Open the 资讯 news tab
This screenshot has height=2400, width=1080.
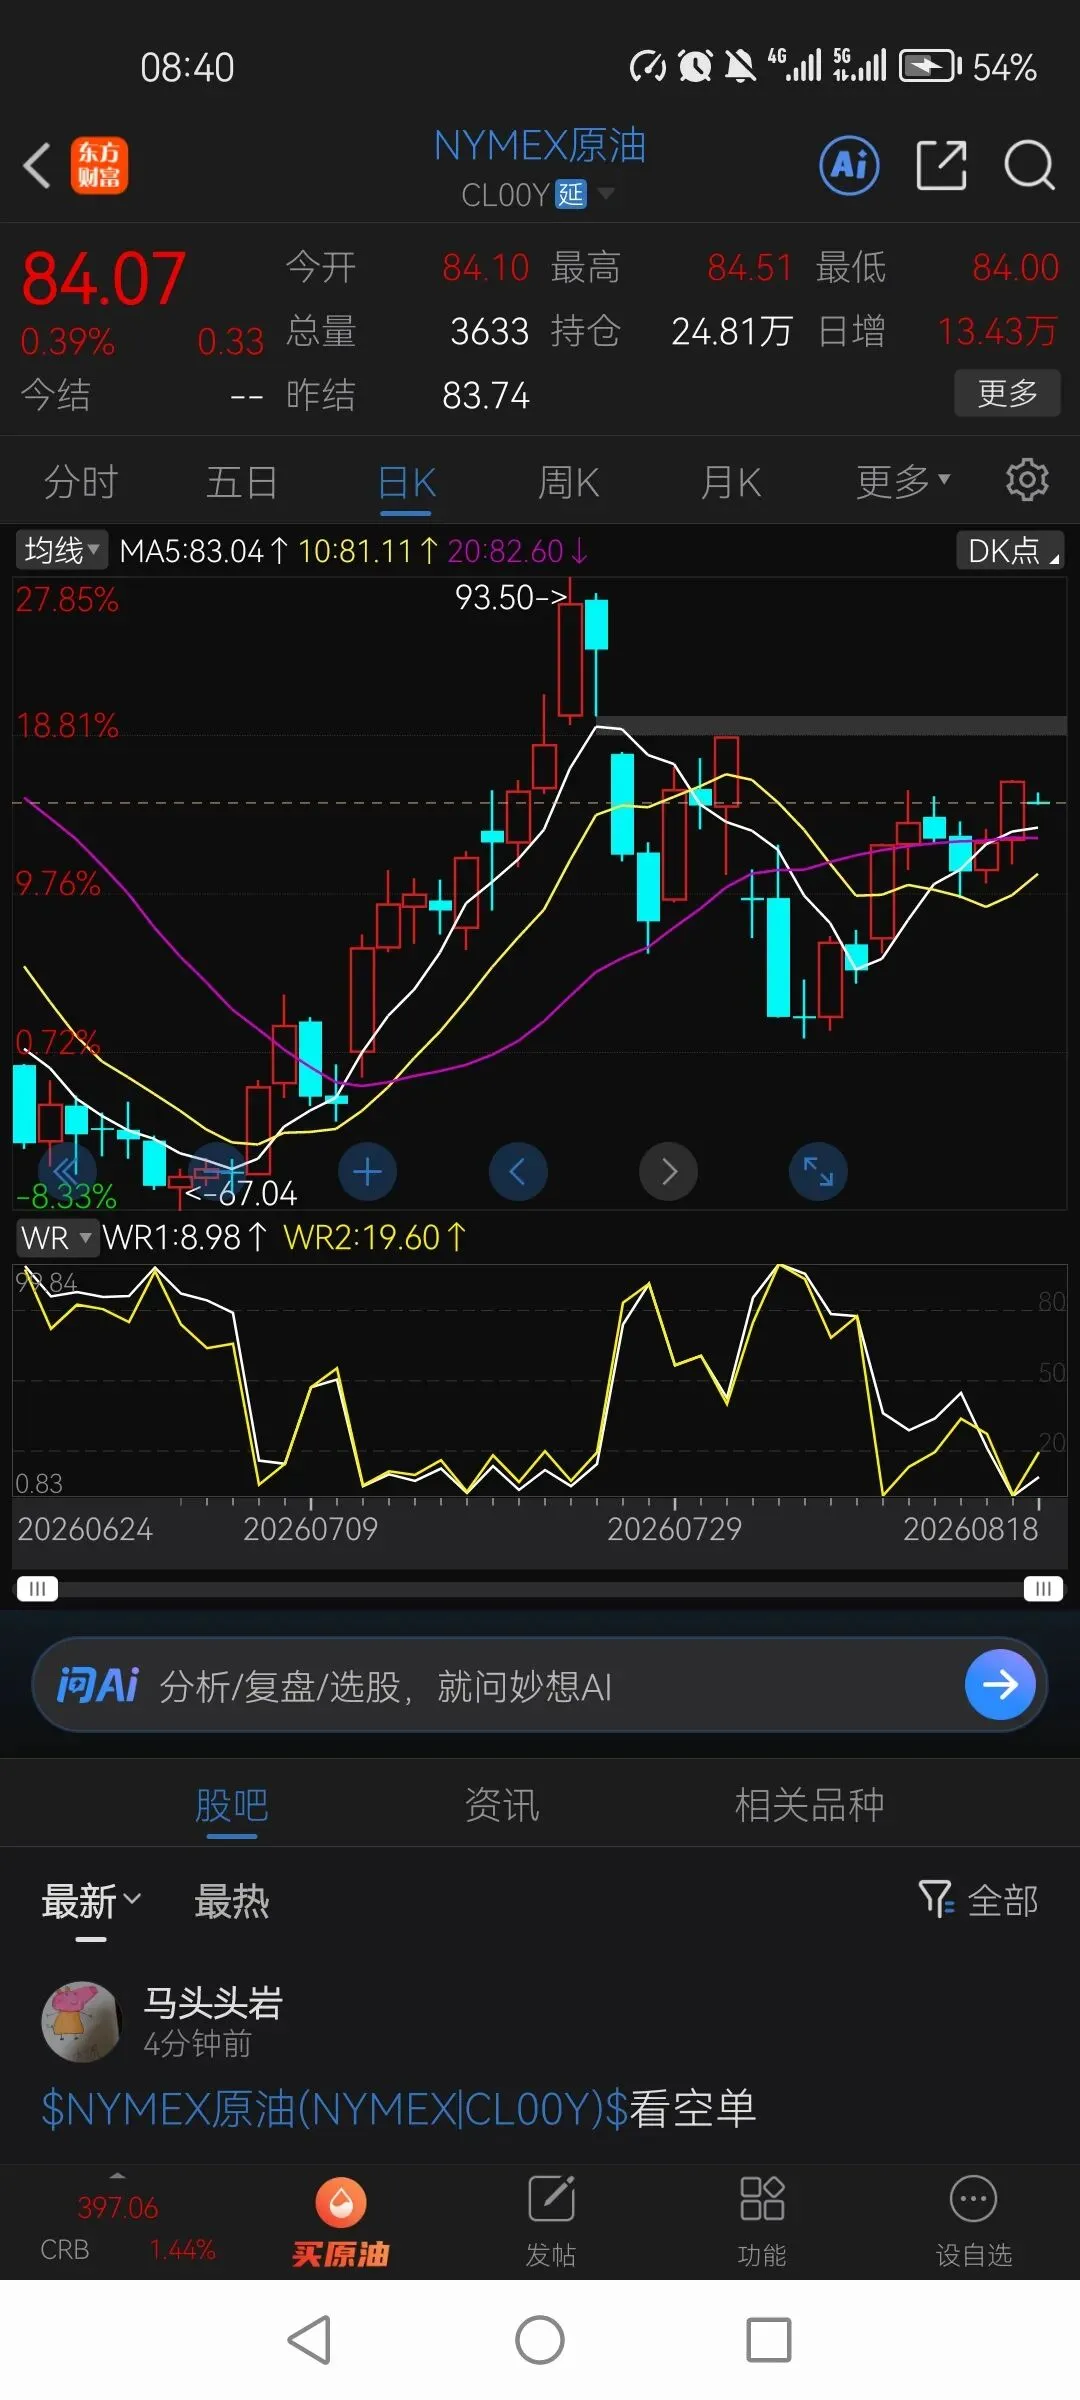[502, 1806]
